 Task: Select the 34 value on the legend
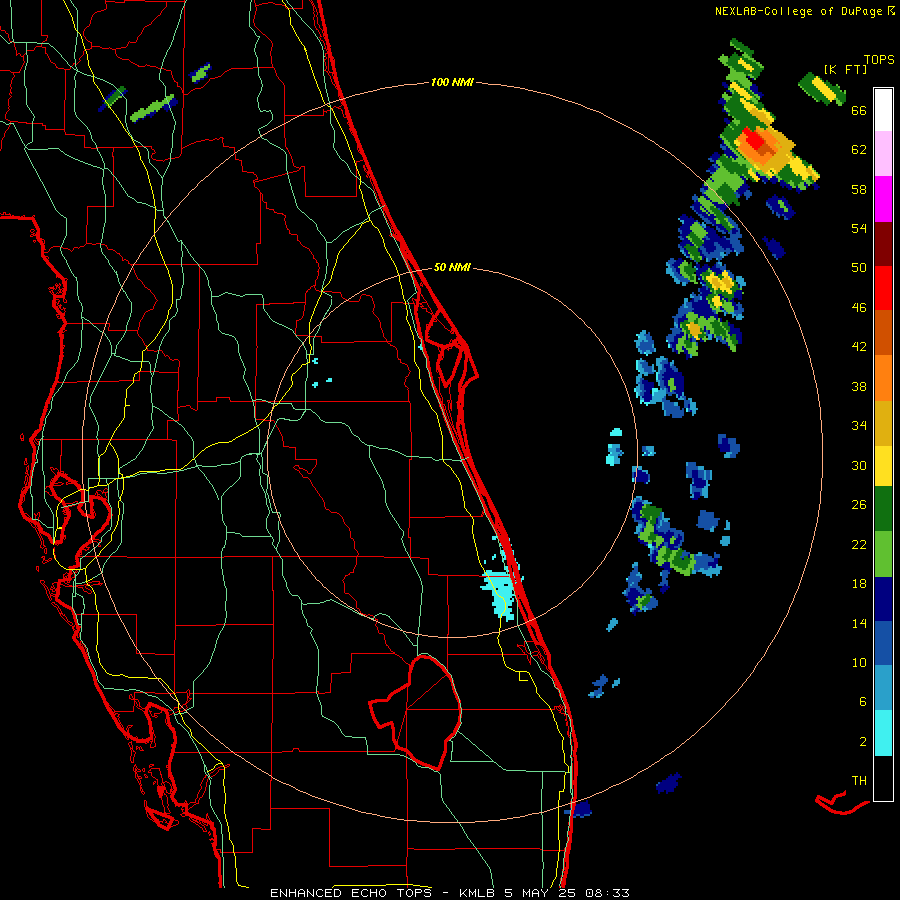(x=859, y=426)
